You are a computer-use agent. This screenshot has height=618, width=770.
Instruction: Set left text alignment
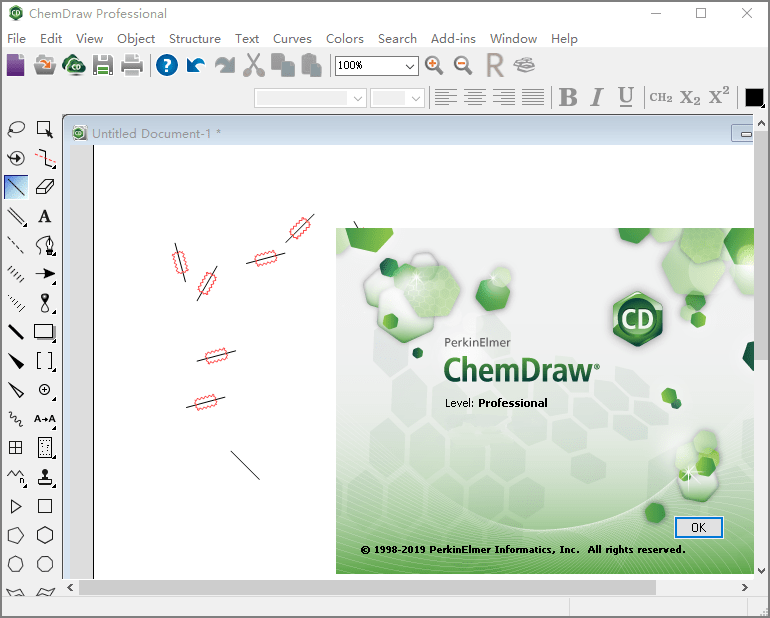(x=445, y=97)
